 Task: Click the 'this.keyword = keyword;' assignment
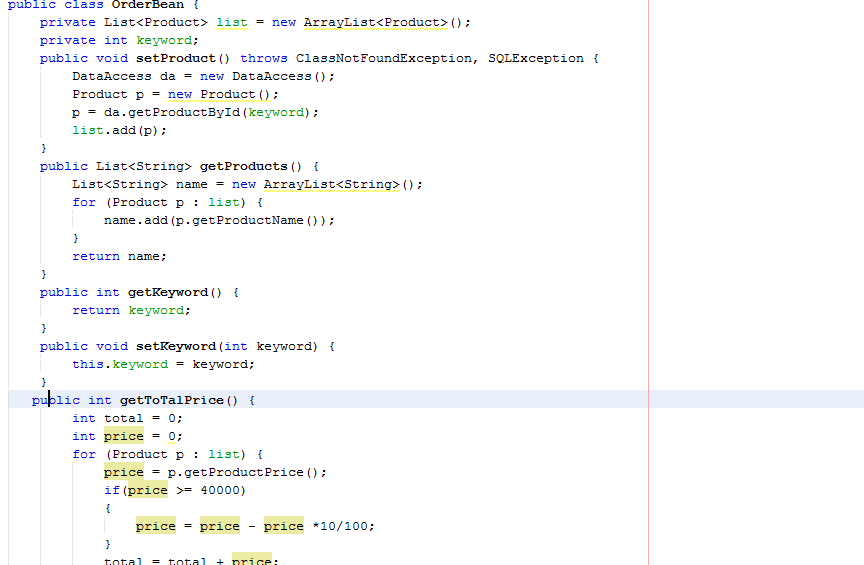(163, 364)
